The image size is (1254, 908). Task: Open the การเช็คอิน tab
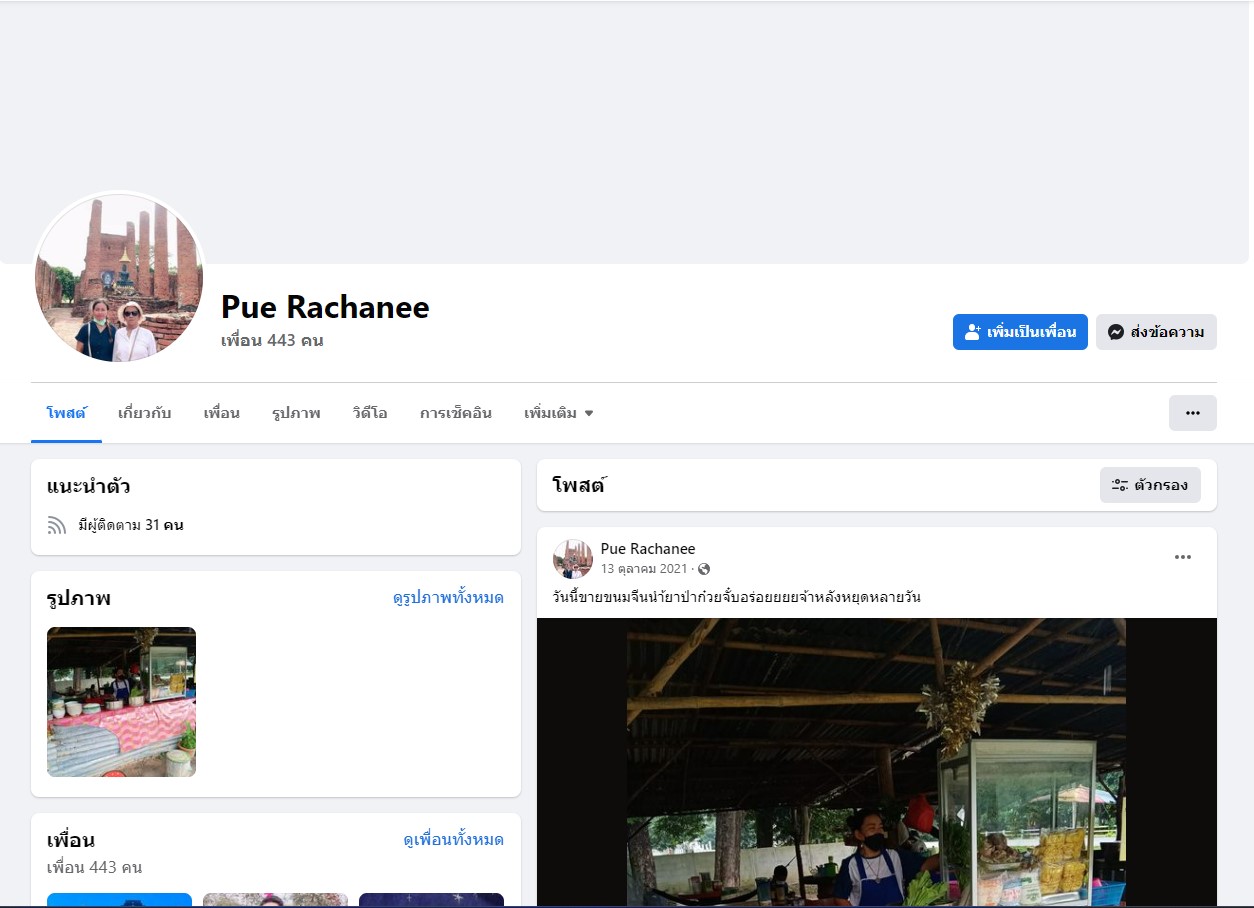click(456, 413)
